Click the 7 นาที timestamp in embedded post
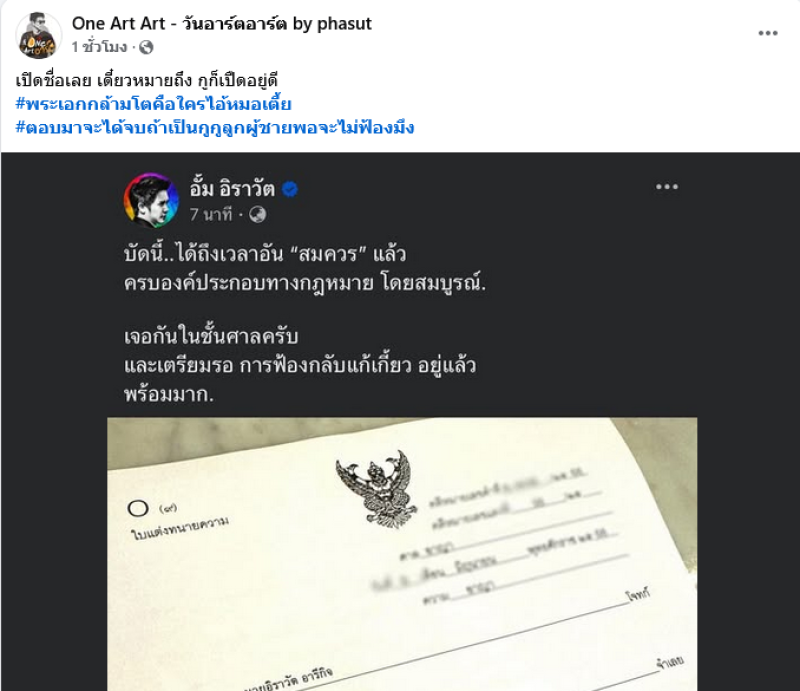Viewport: 800px width, 691px height. (x=211, y=214)
